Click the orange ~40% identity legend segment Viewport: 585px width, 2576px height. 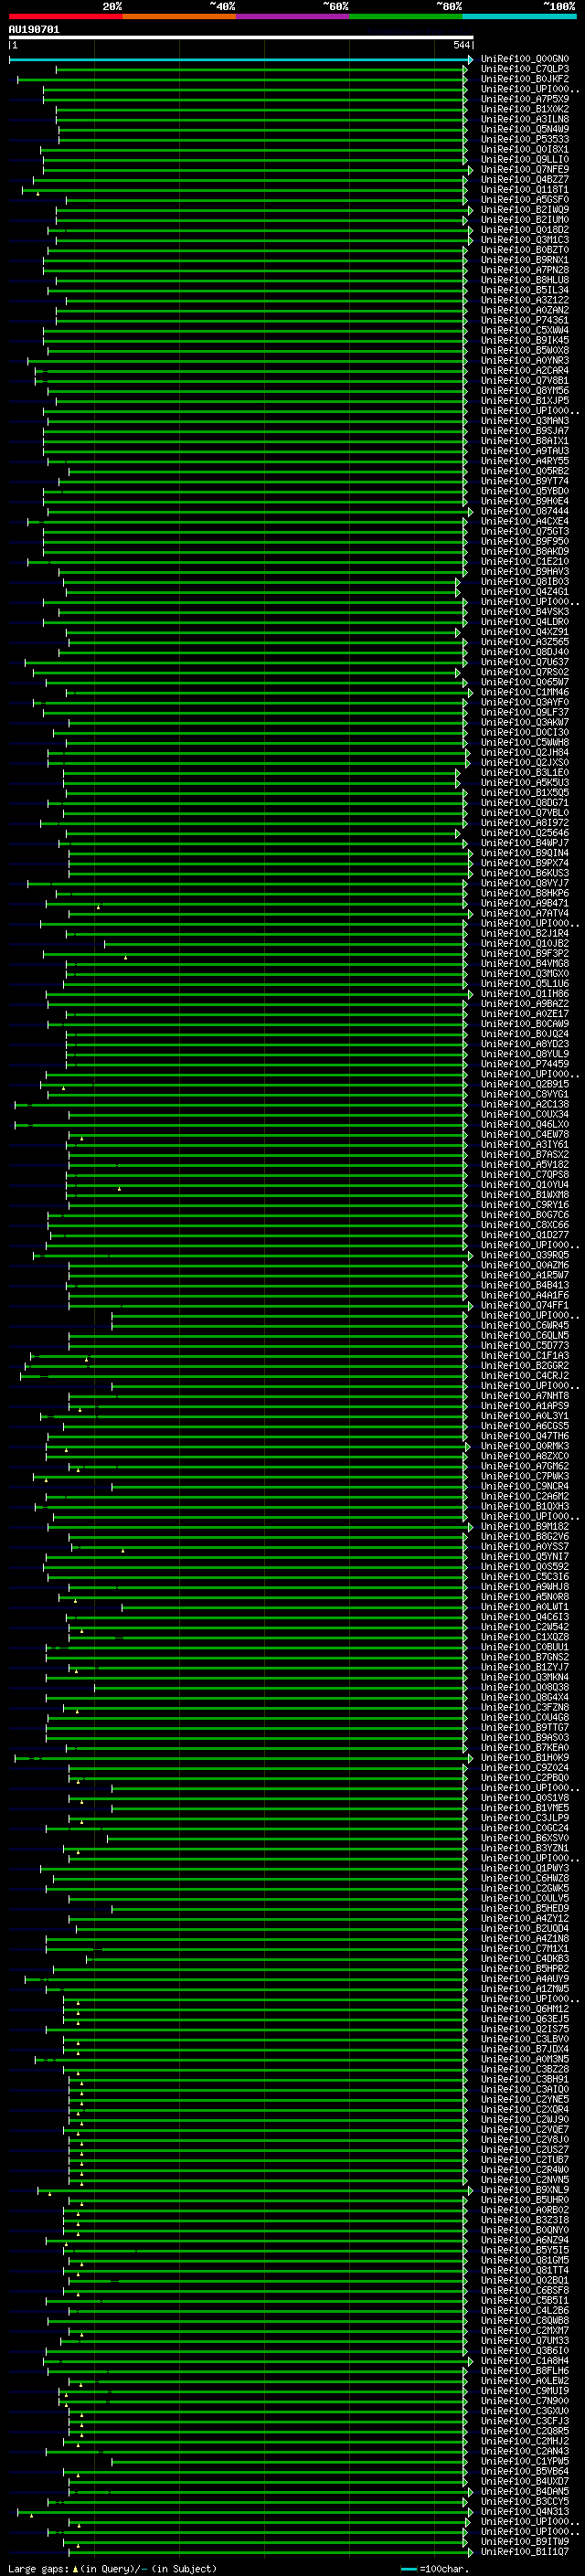[179, 17]
